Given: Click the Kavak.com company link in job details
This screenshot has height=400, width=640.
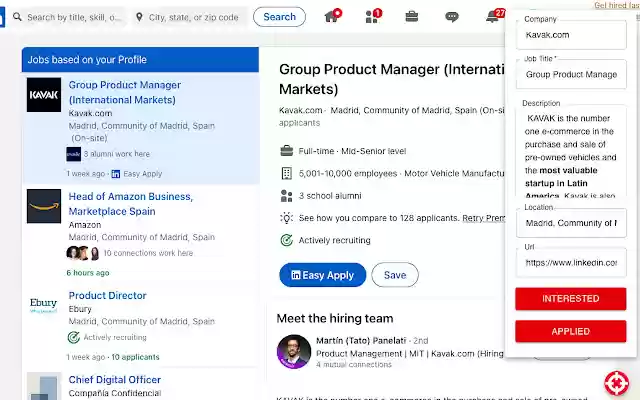Looking at the screenshot, I should point(301,110).
